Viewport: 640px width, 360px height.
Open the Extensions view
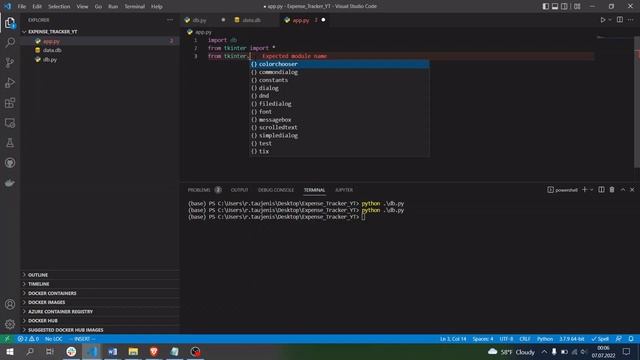(x=10, y=102)
